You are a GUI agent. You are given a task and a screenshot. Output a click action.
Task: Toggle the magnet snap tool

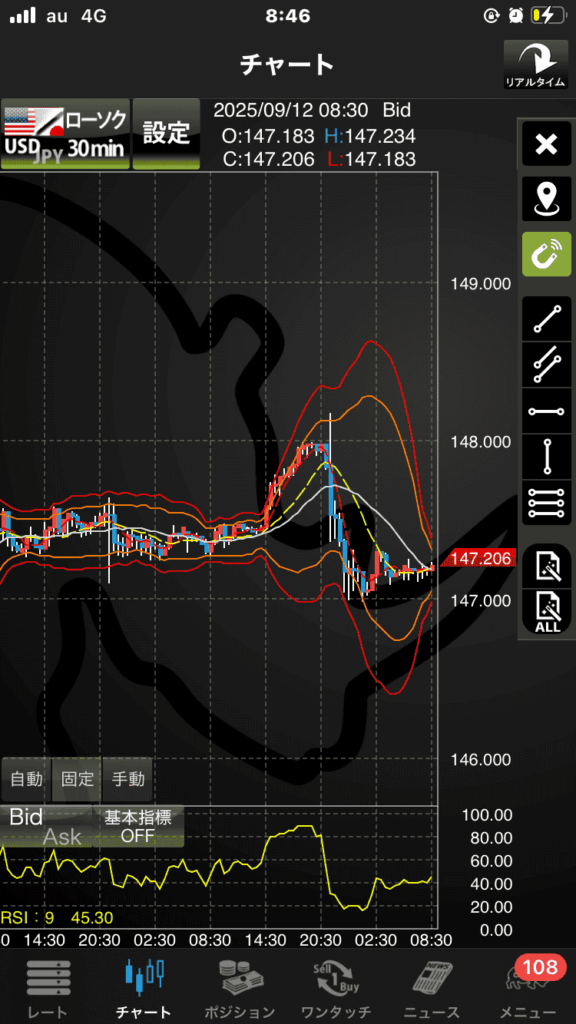pos(547,253)
